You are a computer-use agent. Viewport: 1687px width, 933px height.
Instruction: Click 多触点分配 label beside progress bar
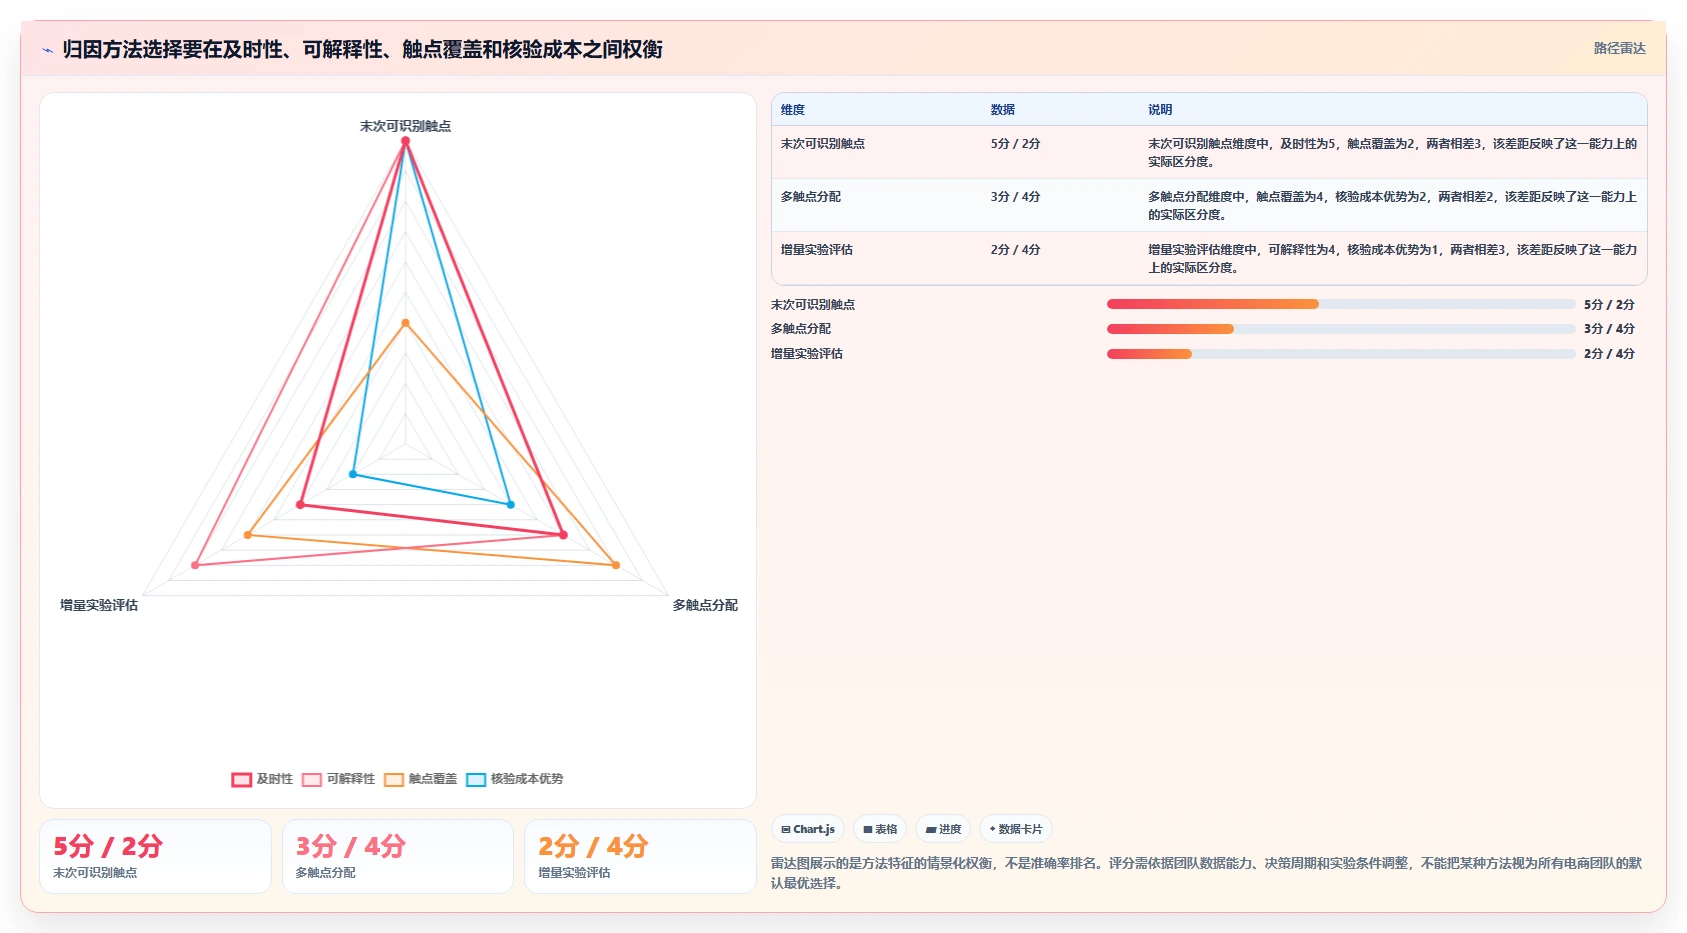[x=801, y=329]
